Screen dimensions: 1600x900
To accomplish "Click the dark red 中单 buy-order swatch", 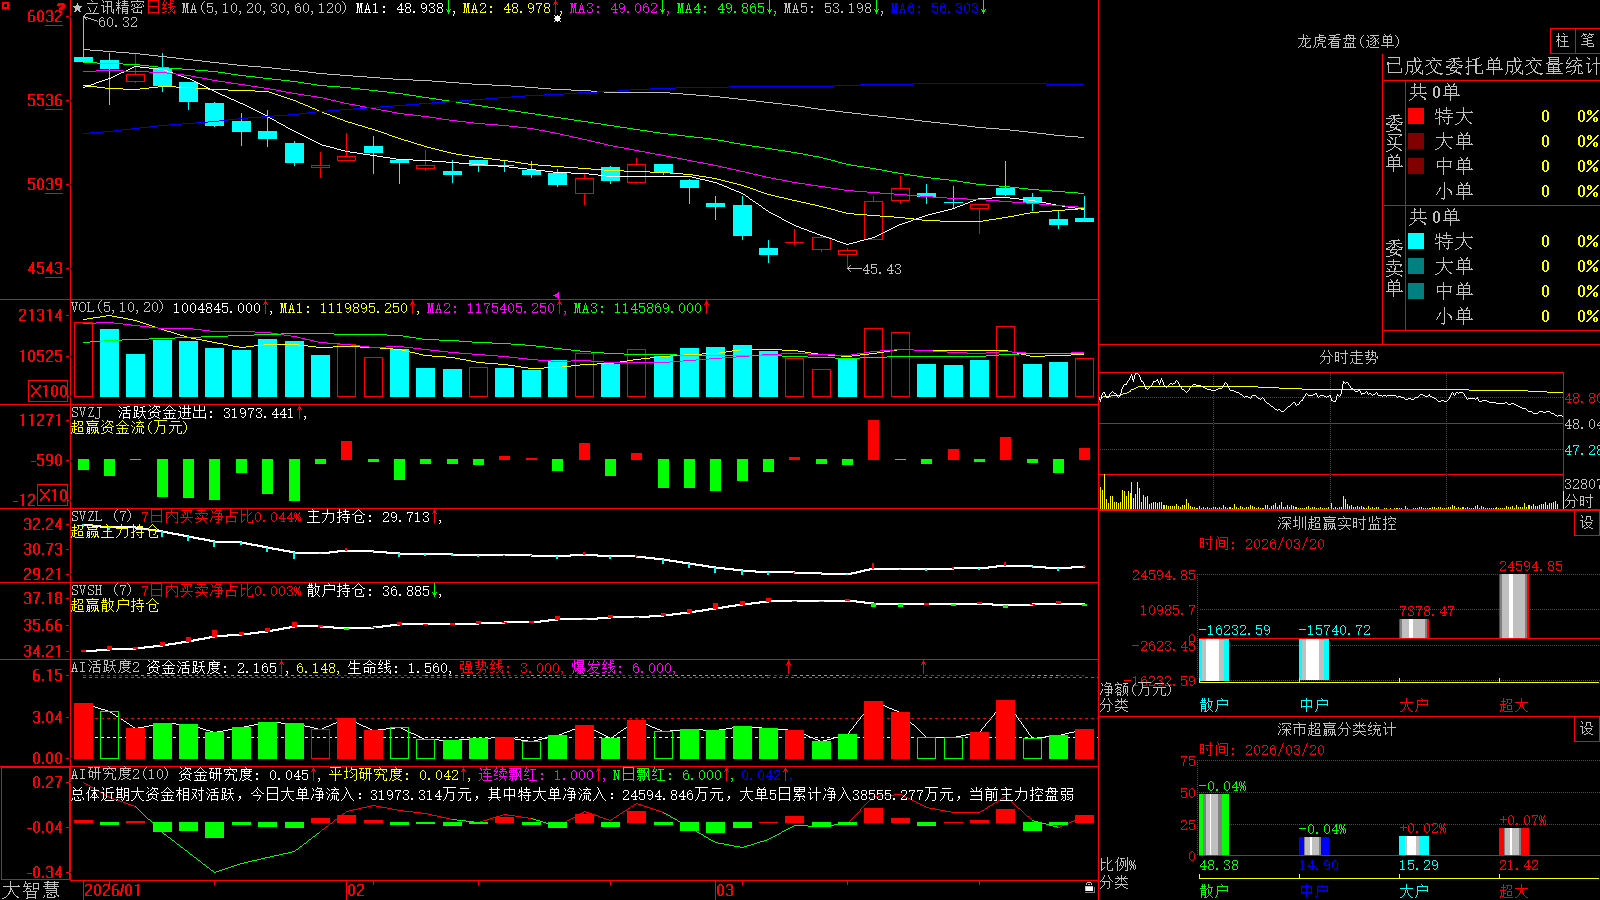I will point(1416,166).
